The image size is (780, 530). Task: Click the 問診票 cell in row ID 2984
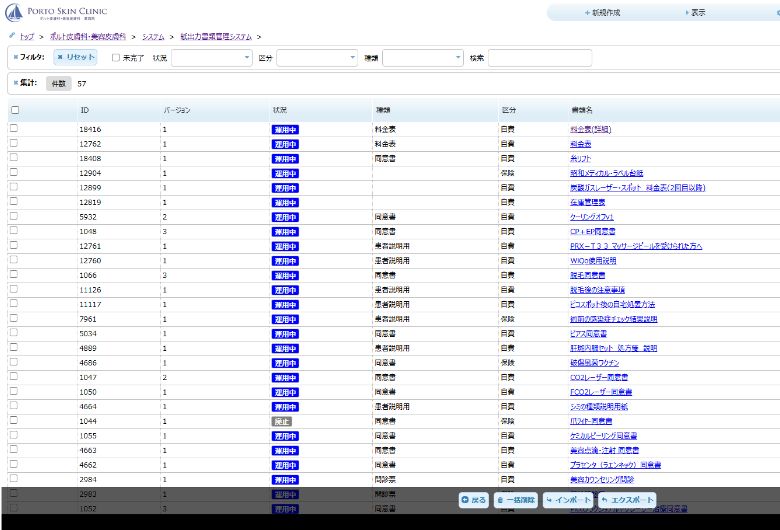coord(385,480)
